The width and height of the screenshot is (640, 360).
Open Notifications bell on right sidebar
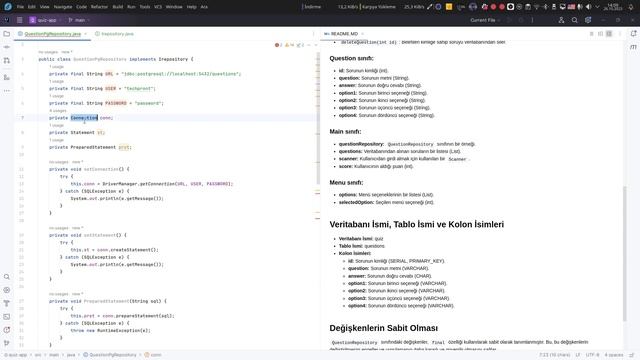tap(633, 34)
